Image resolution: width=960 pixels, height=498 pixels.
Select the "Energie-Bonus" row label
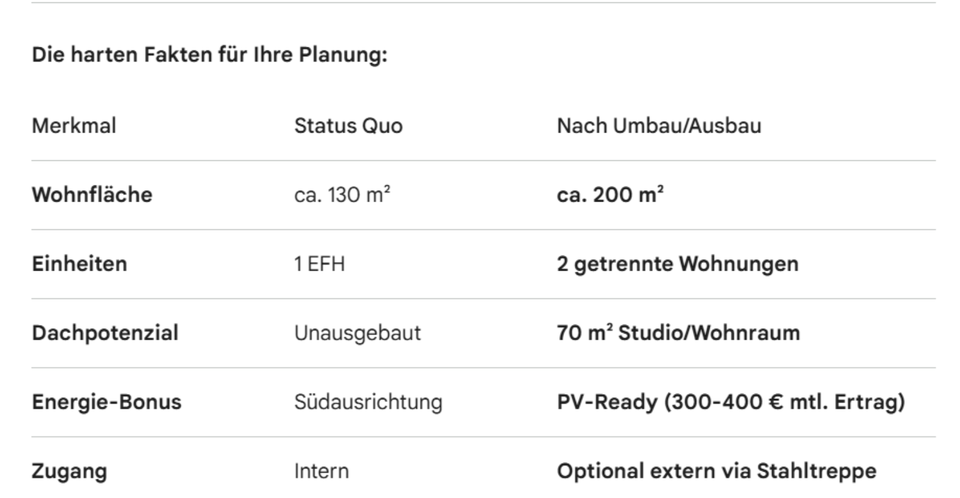click(x=107, y=402)
